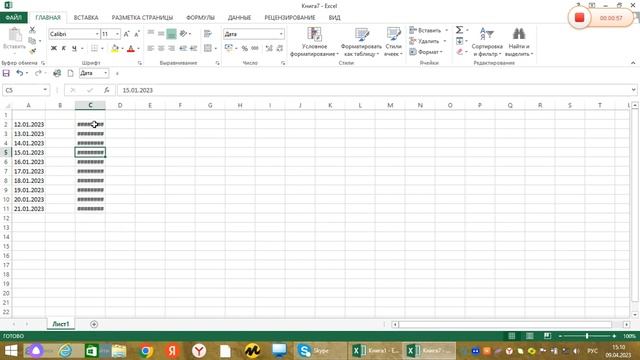Click the Clear eraser icon
The height and width of the screenshot is (360, 640).
point(460,52)
